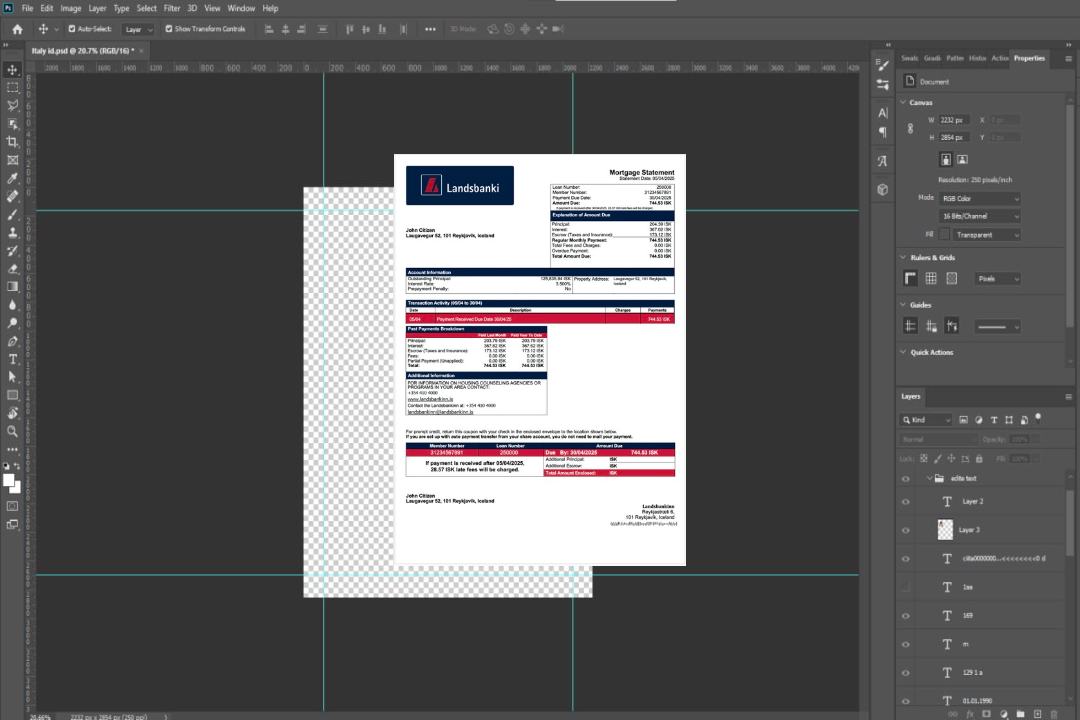The width and height of the screenshot is (1080, 720).
Task: Hide the '01.01.1990' text layer
Action: click(906, 701)
